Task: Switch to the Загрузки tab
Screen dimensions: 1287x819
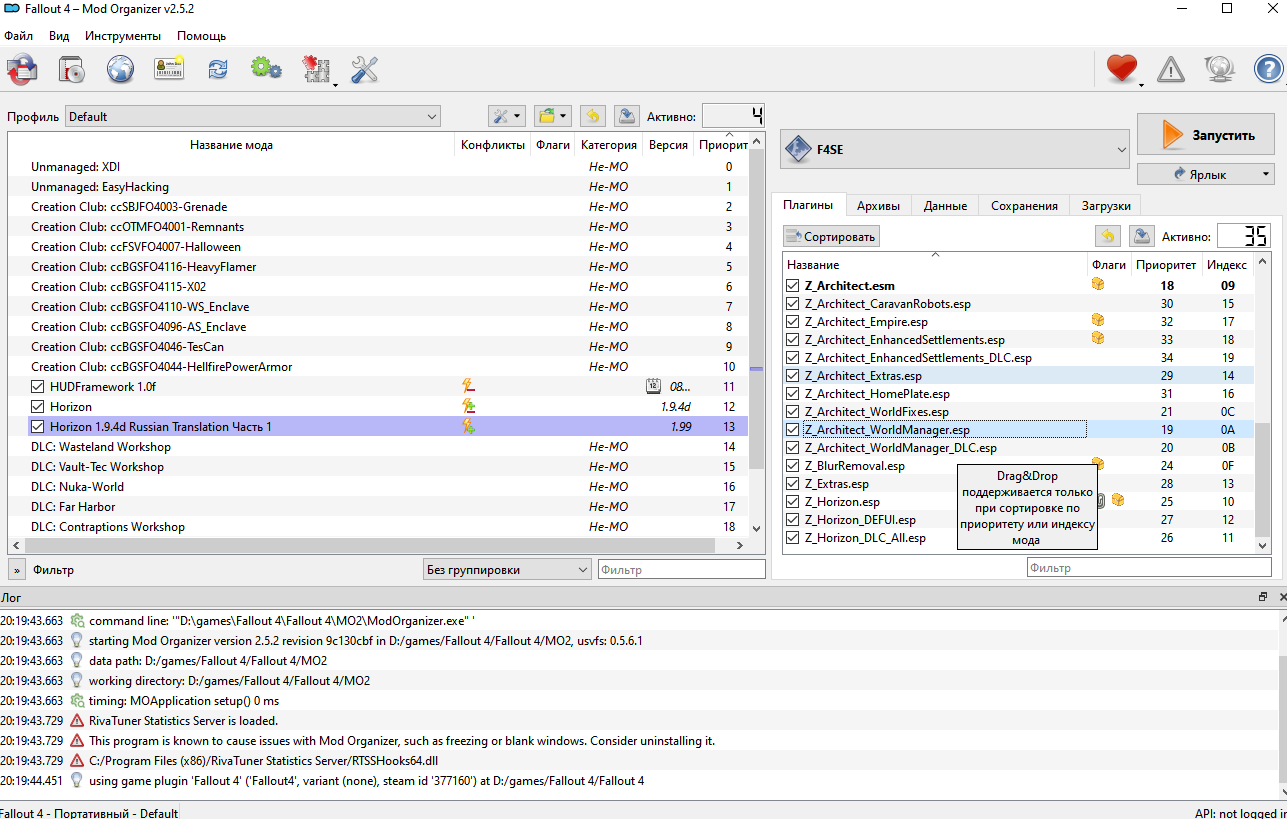Action: pos(1106,205)
